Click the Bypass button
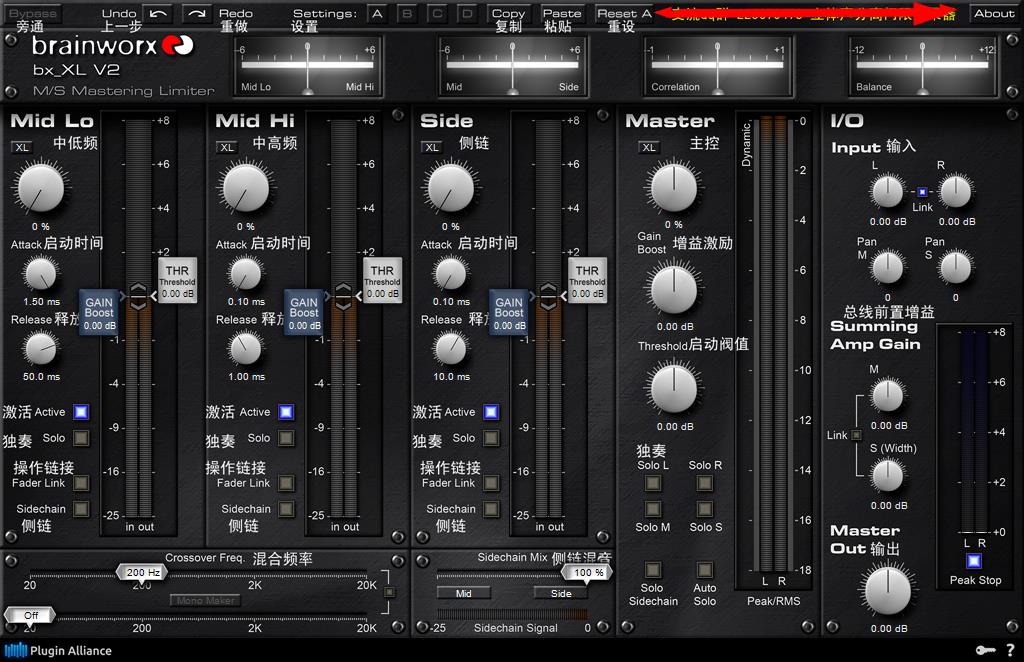Screen dimensions: 1024x662 click(x=33, y=14)
